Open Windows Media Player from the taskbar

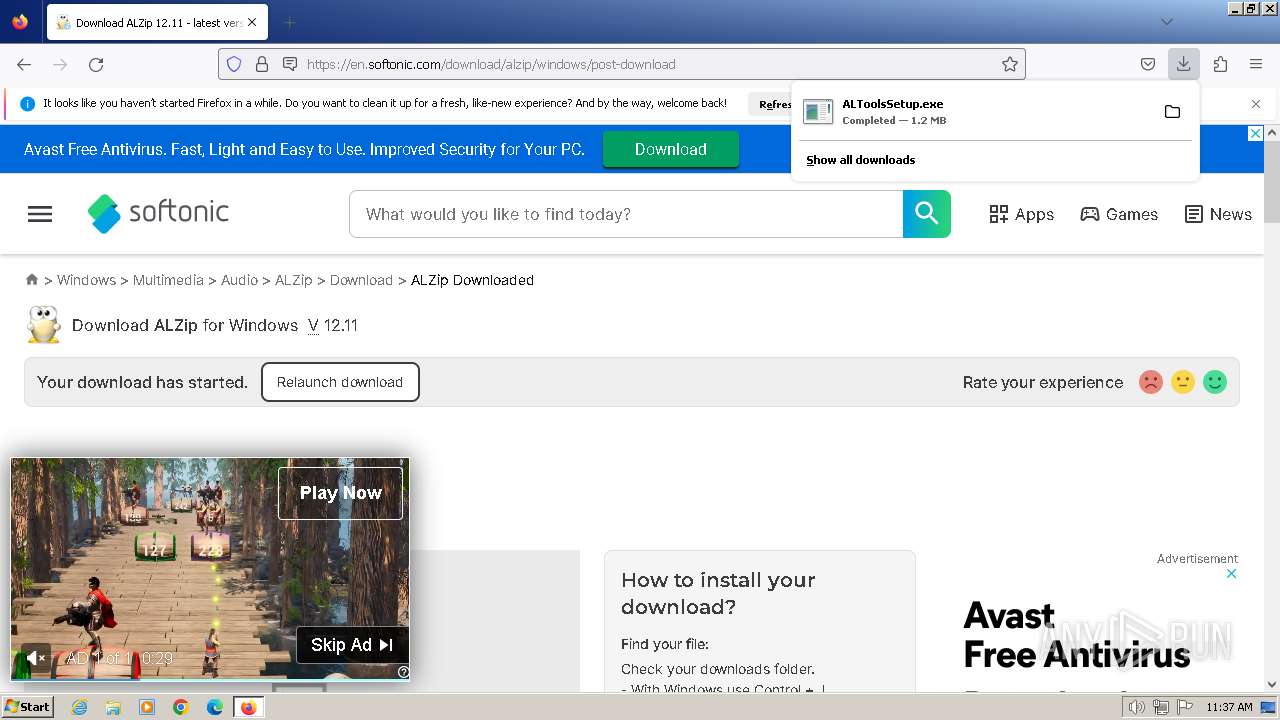(x=147, y=707)
